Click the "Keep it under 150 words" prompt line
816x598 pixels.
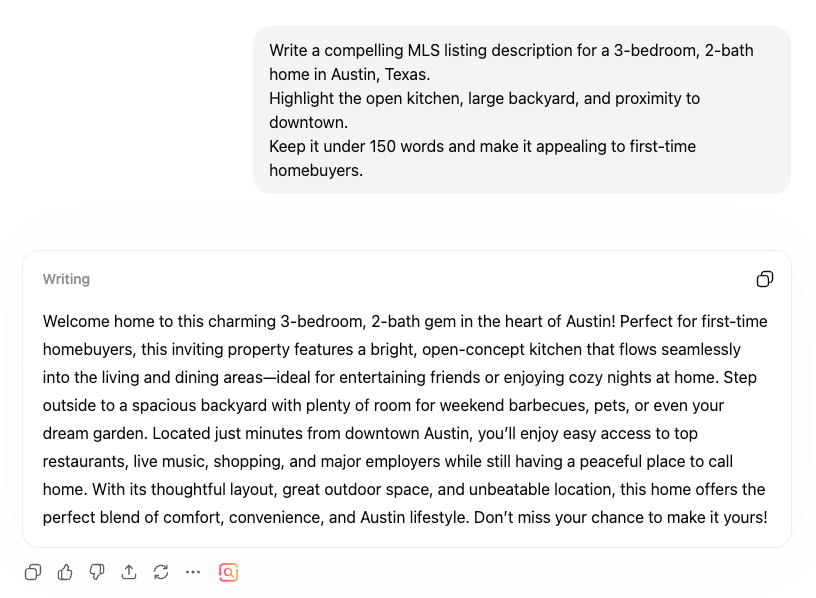(482, 146)
